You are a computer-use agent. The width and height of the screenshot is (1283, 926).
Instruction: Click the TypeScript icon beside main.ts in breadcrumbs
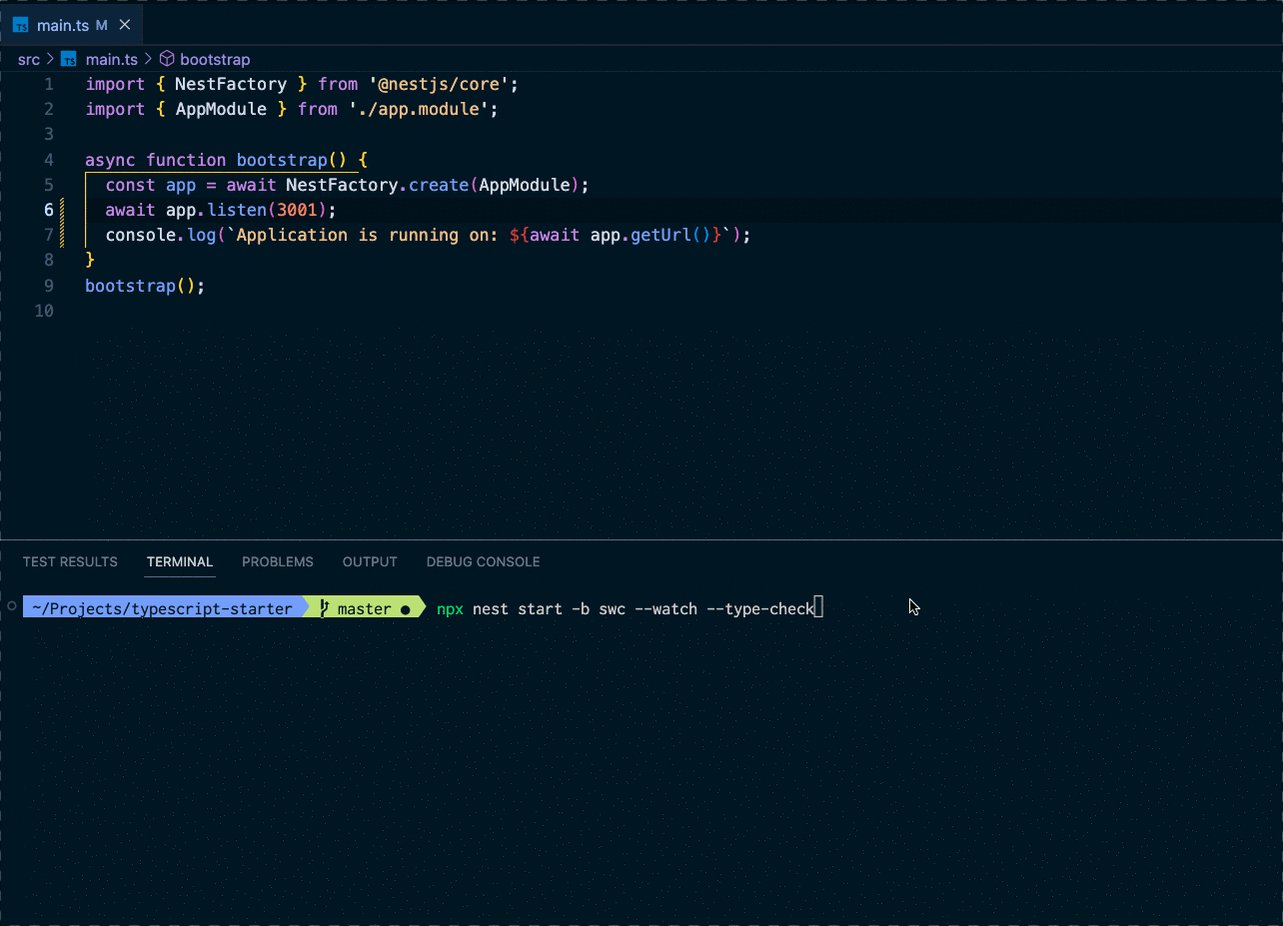pyautogui.click(x=67, y=59)
